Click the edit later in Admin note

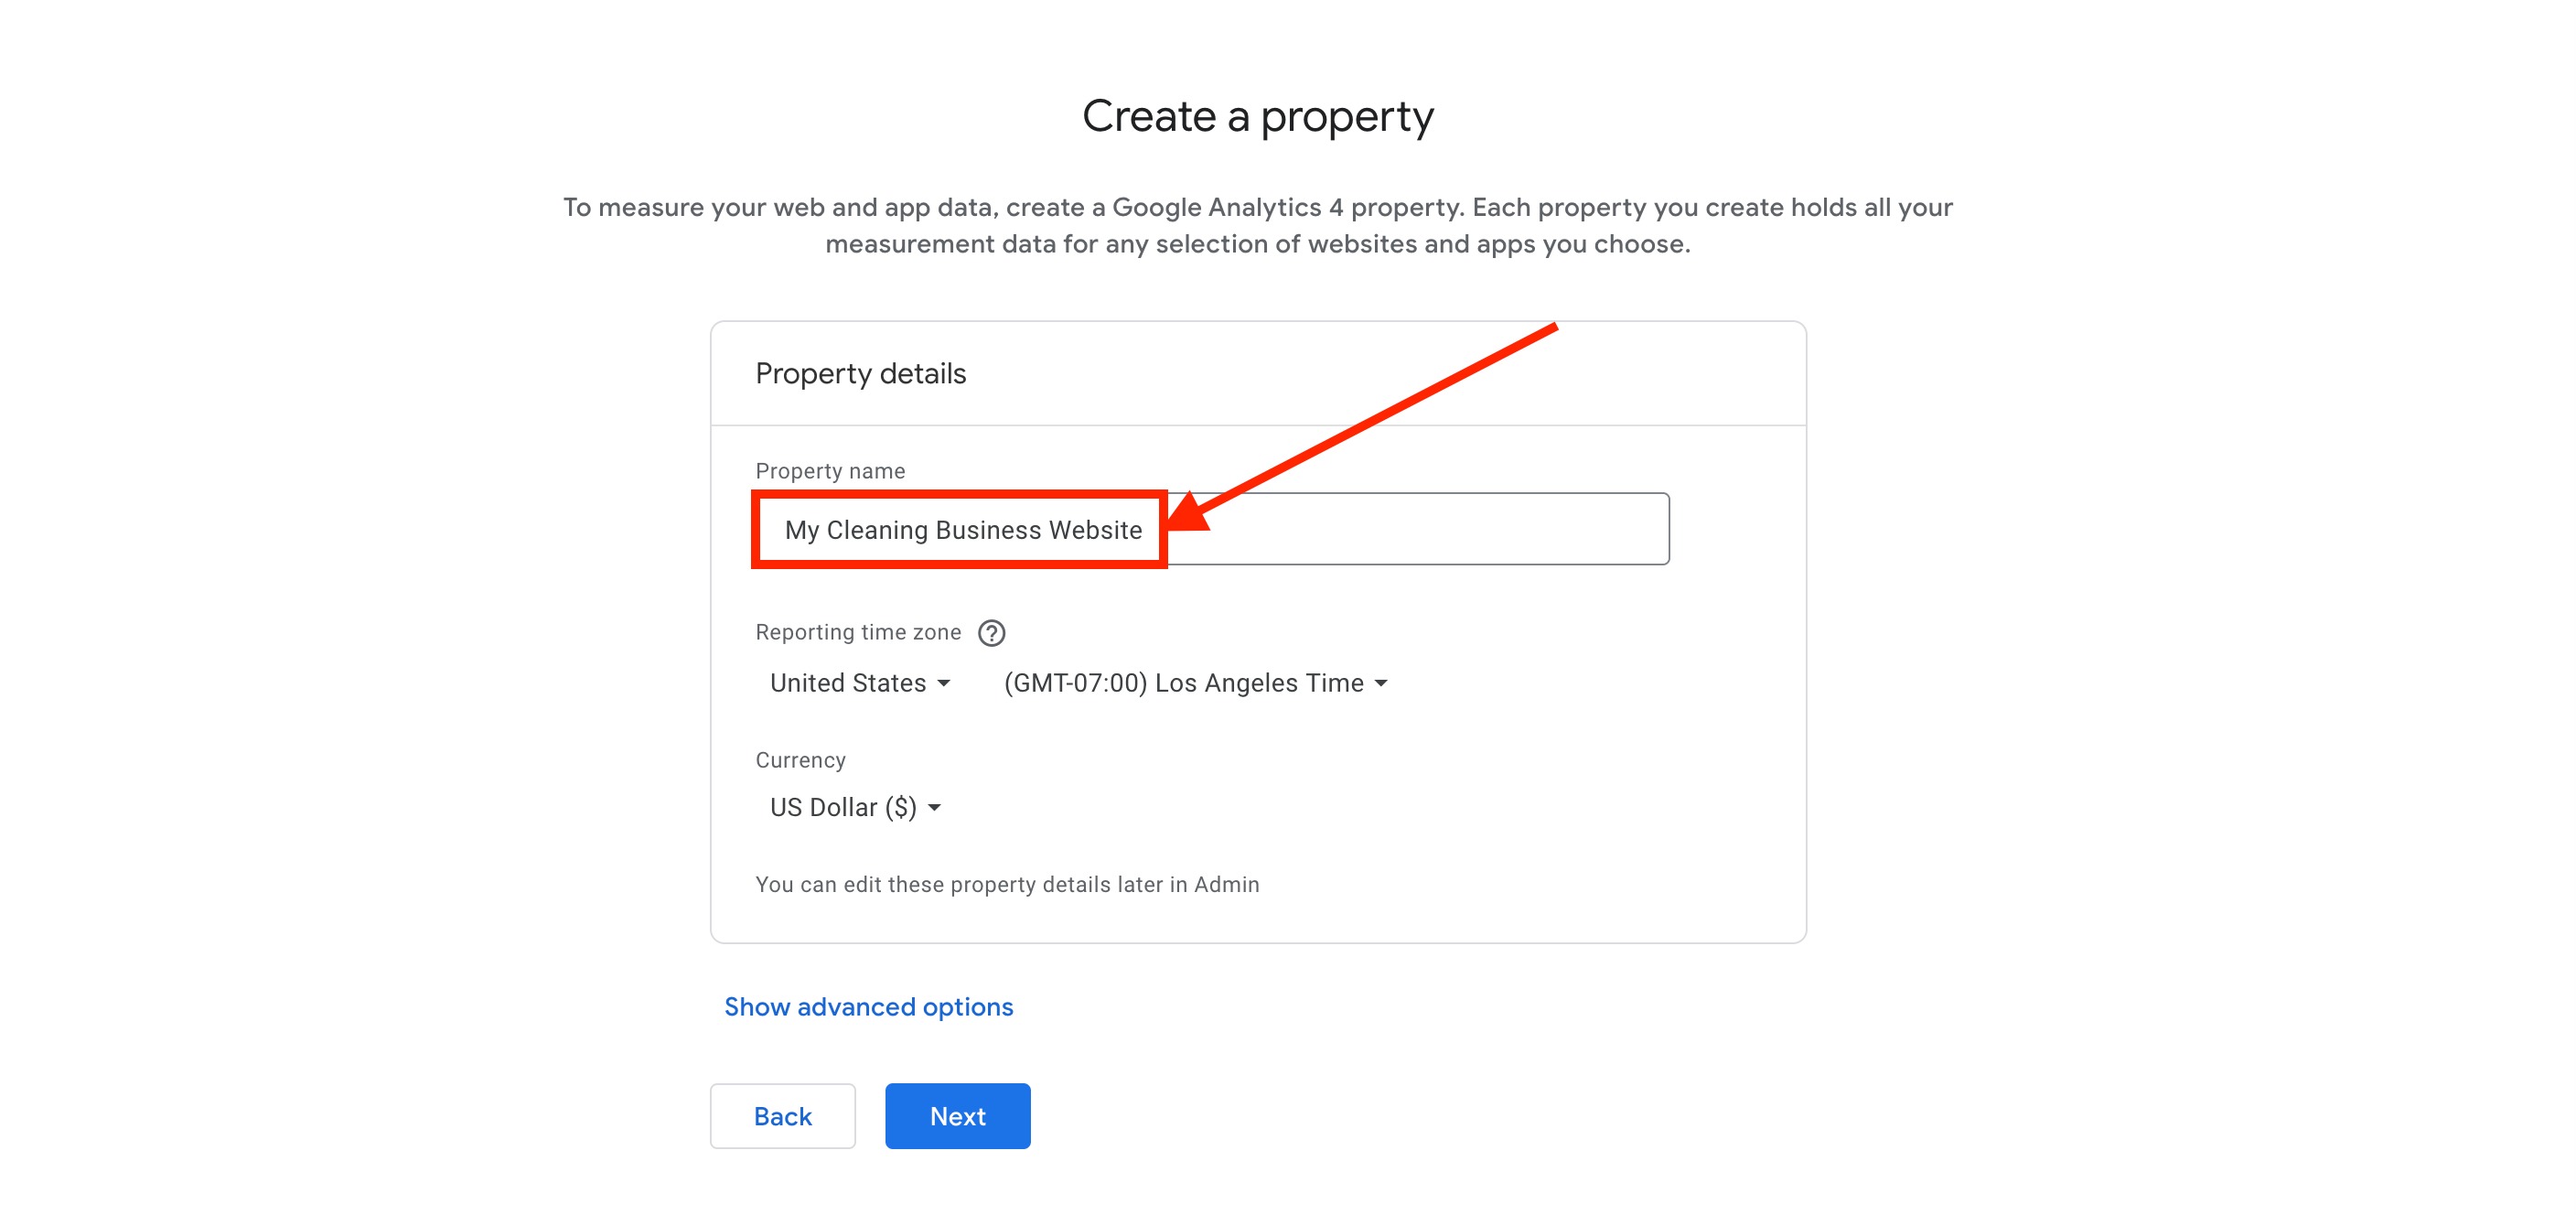(1007, 885)
